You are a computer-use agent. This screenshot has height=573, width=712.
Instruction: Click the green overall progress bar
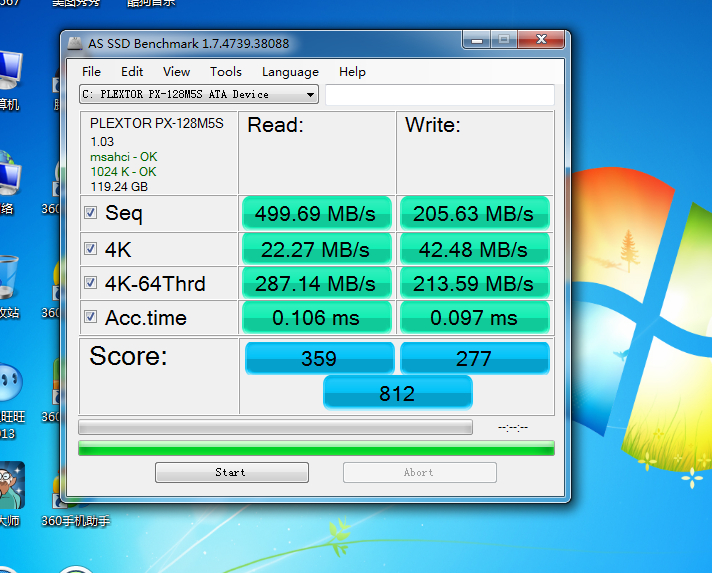(316, 448)
